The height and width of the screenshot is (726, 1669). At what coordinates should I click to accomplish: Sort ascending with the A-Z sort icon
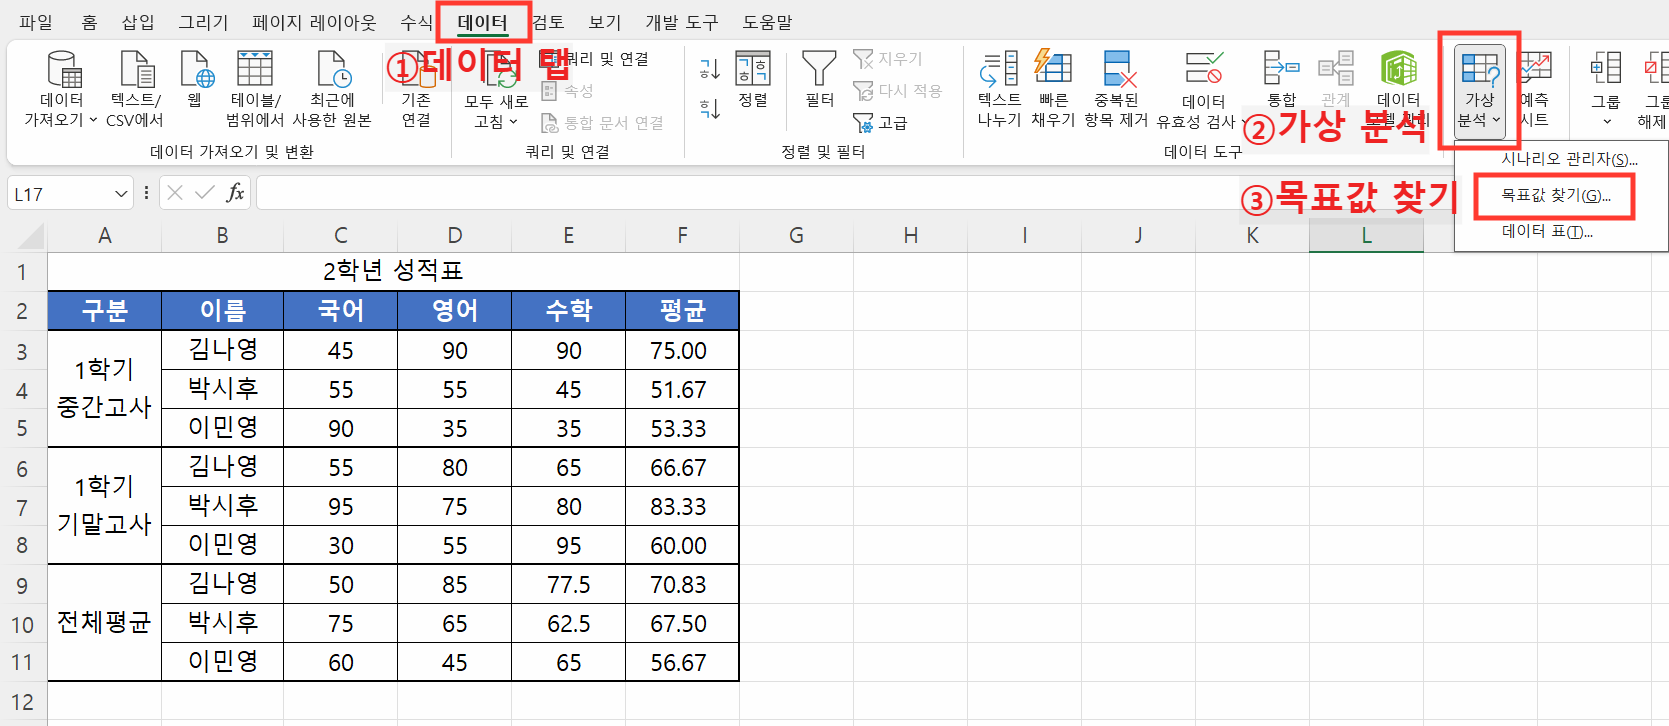tap(709, 68)
